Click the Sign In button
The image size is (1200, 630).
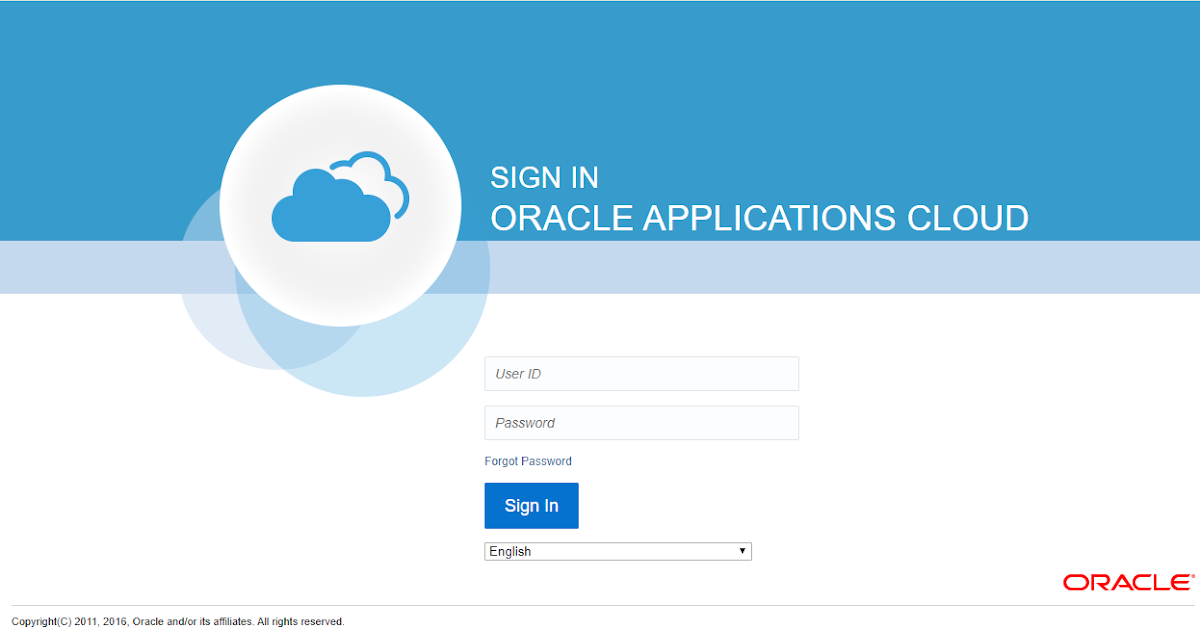pyautogui.click(x=531, y=505)
